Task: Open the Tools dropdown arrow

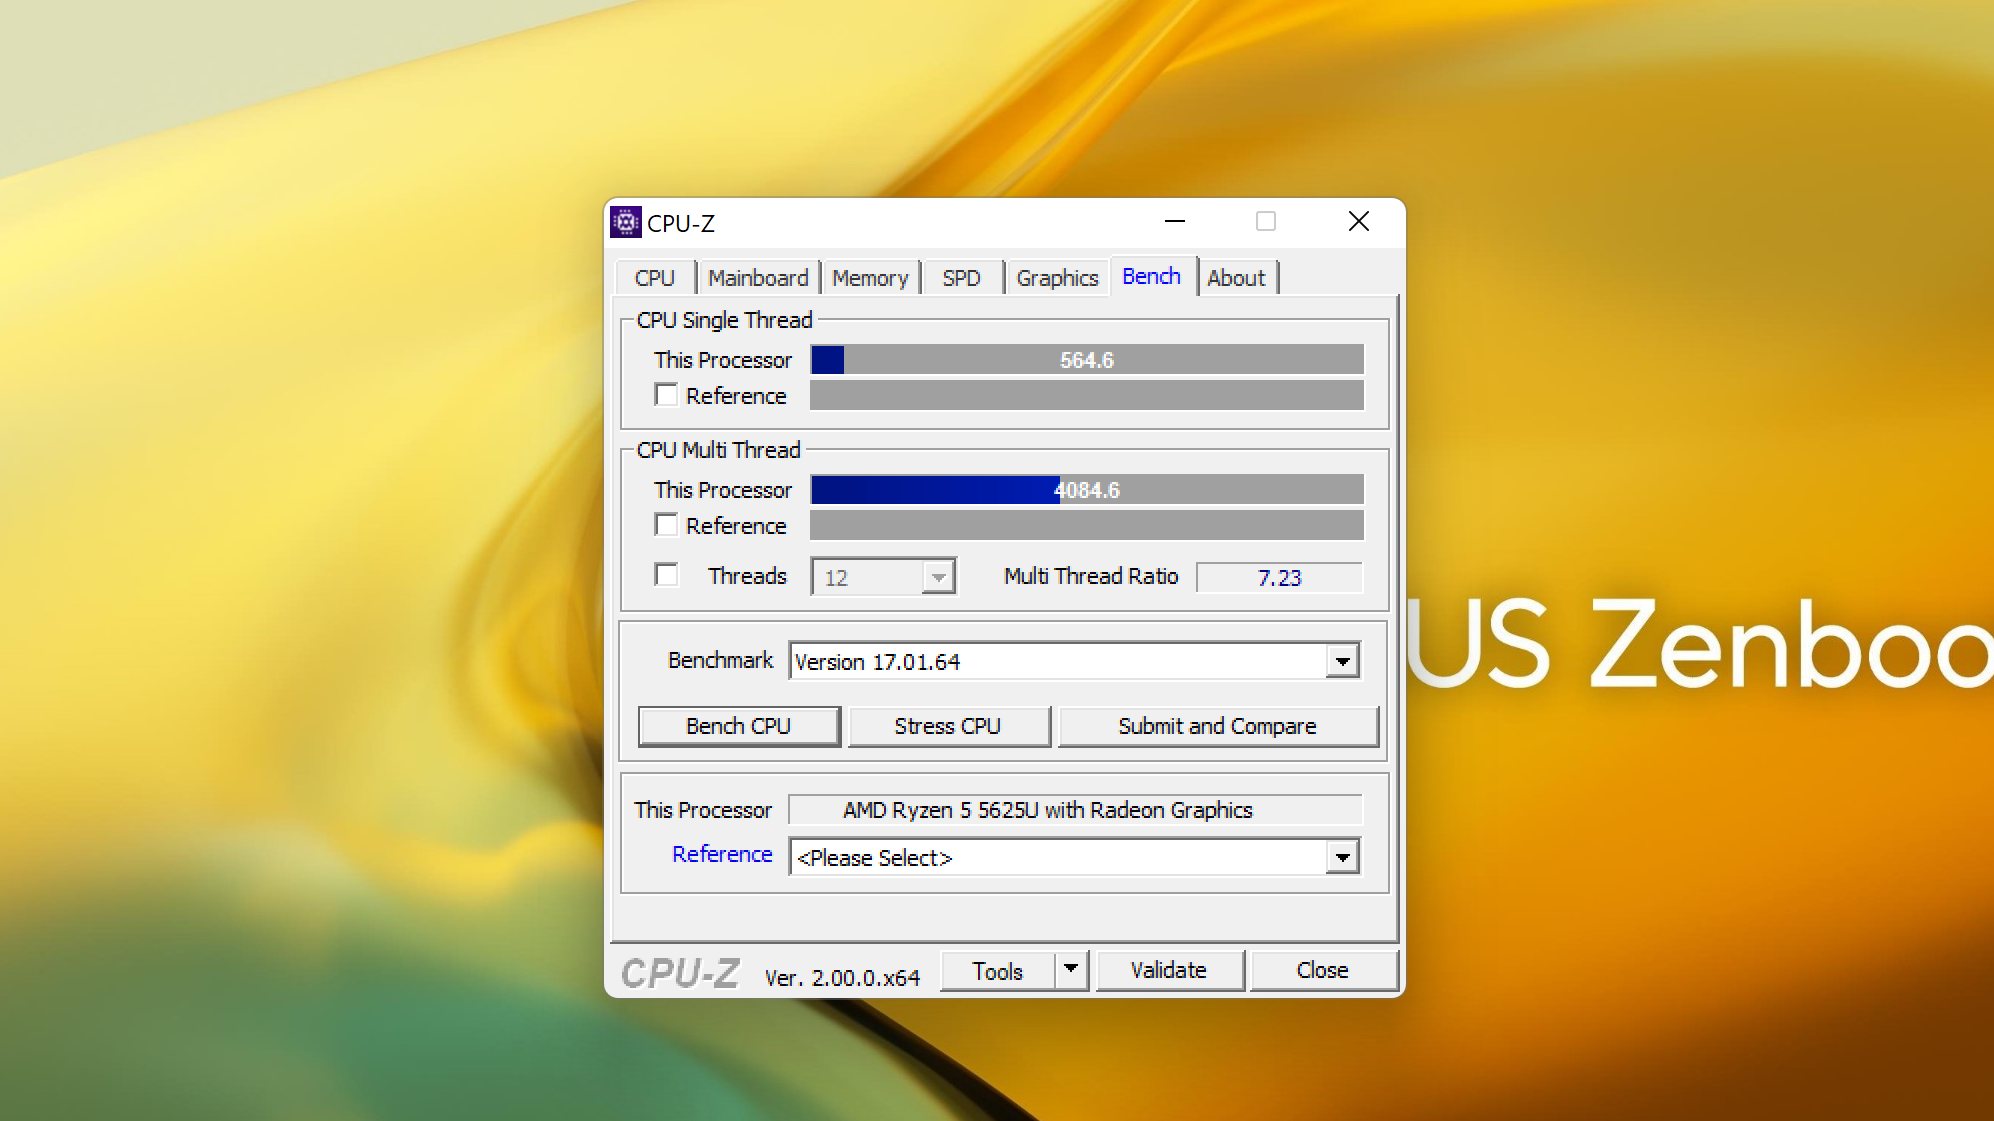Action: point(1071,969)
